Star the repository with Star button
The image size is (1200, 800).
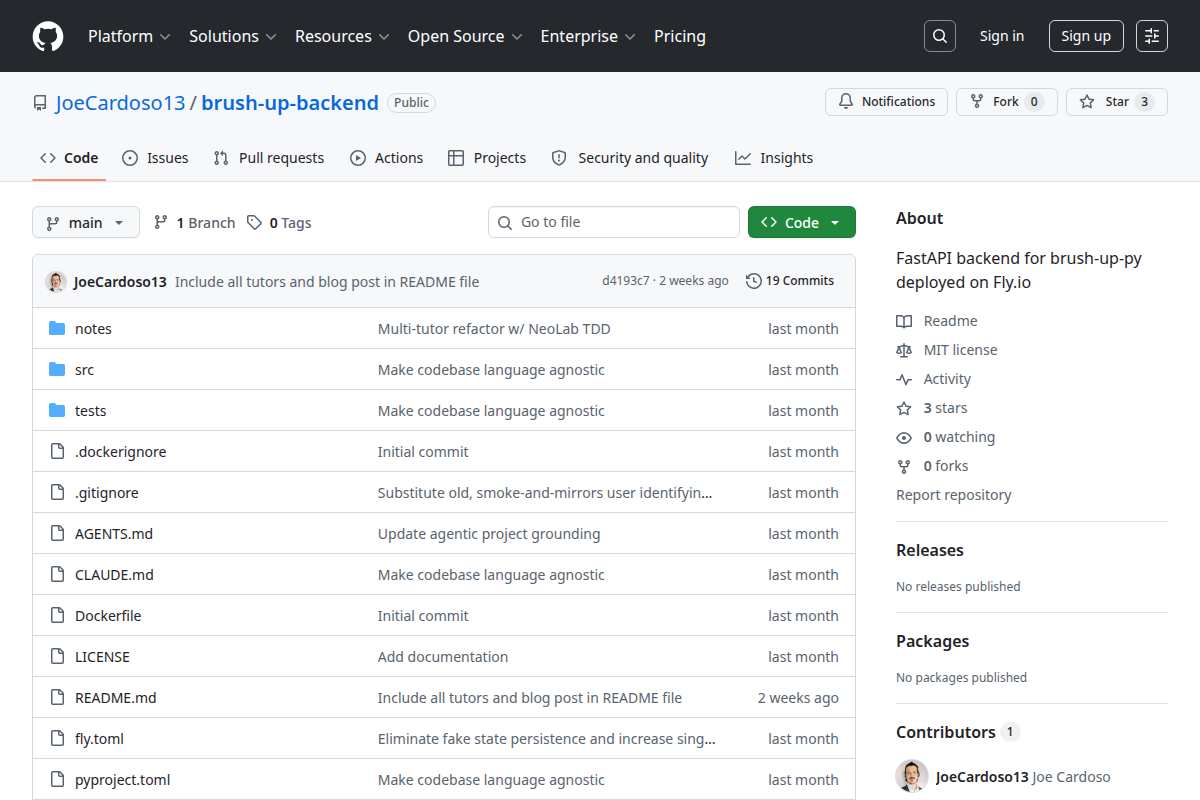(x=1117, y=102)
